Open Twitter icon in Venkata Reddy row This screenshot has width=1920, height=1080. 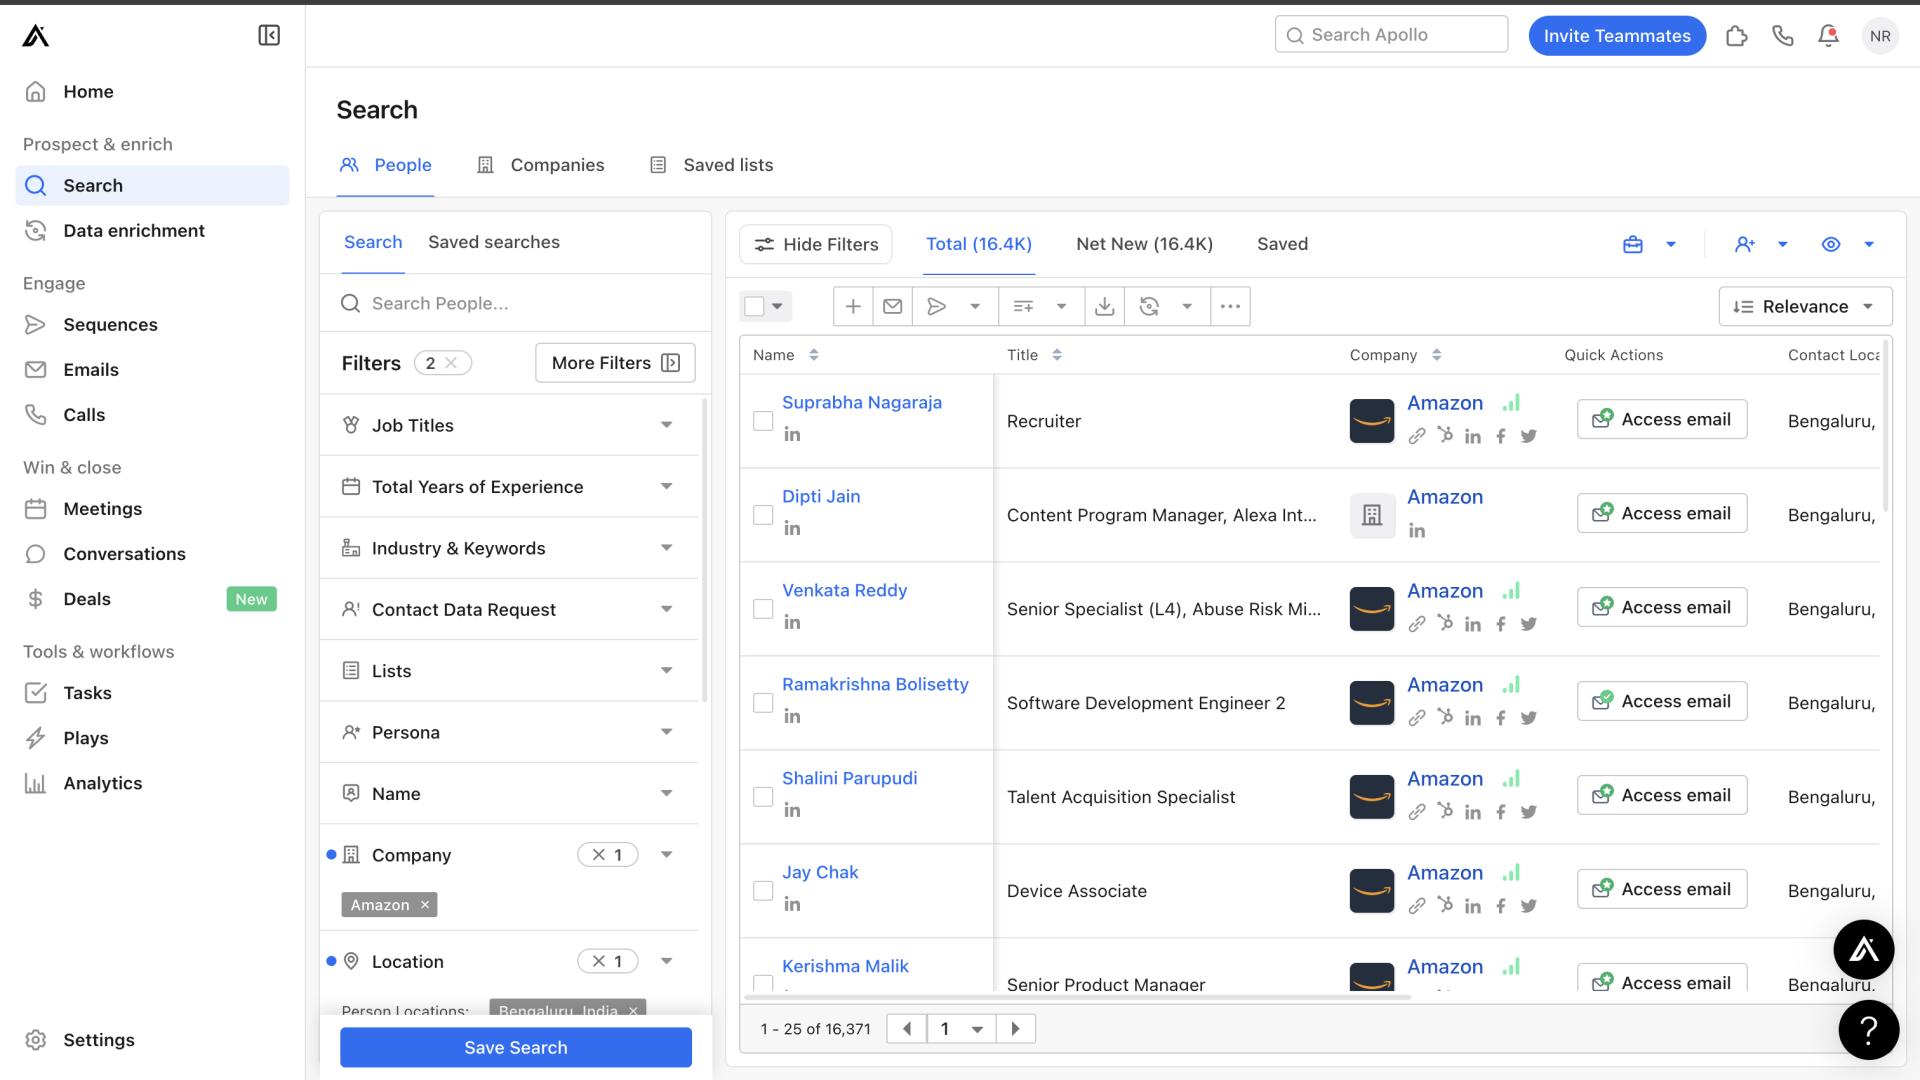tap(1529, 624)
